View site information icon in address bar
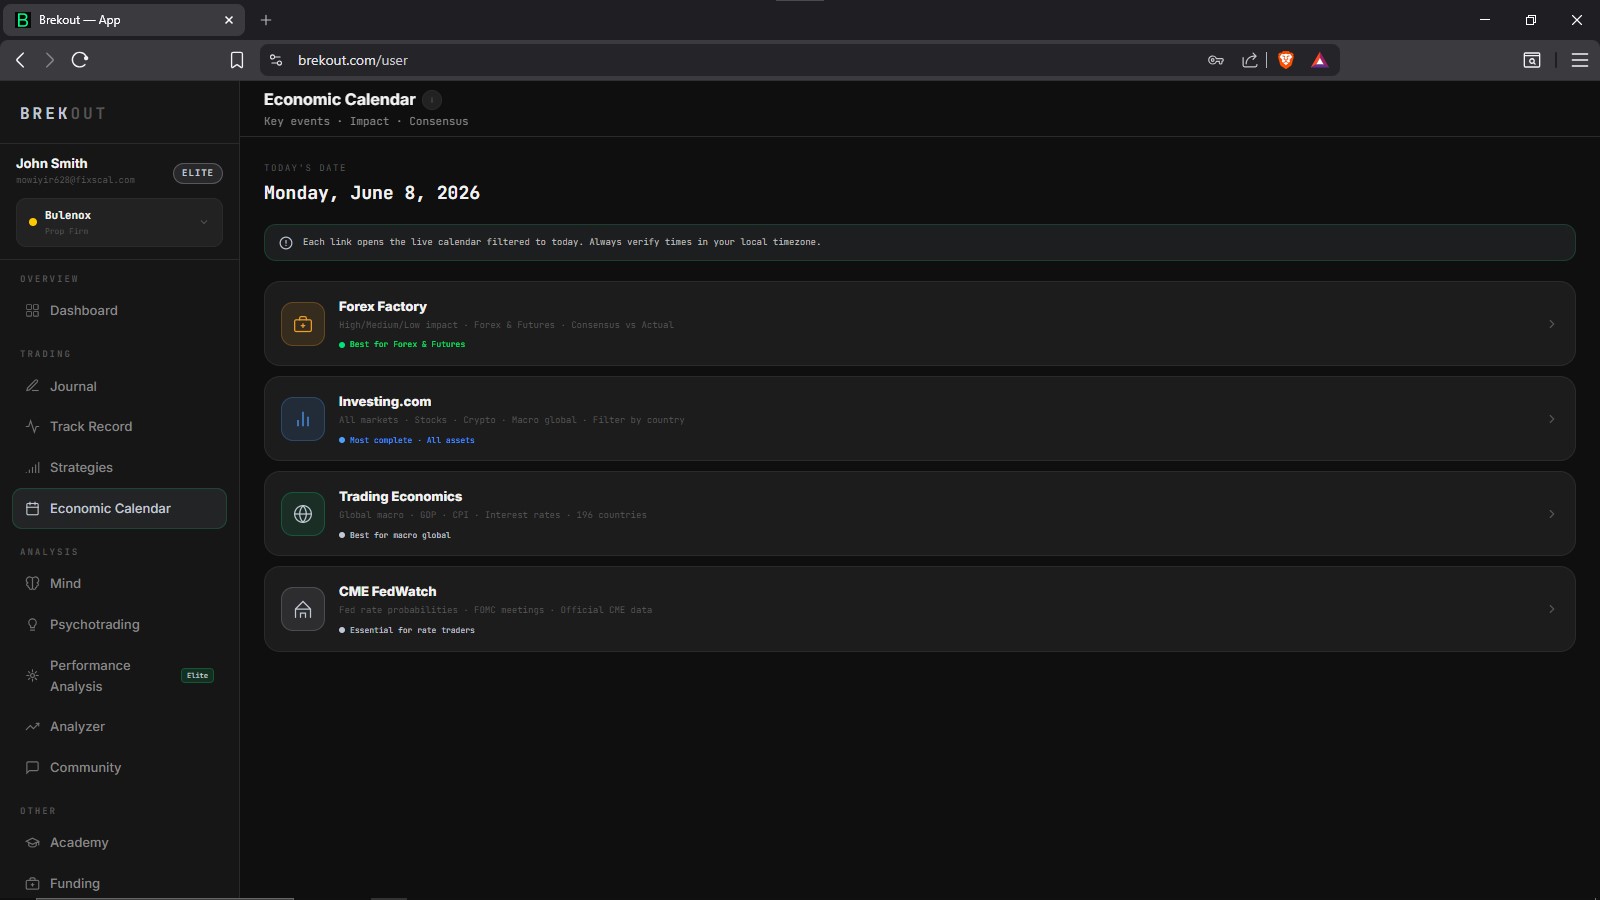 (x=276, y=60)
